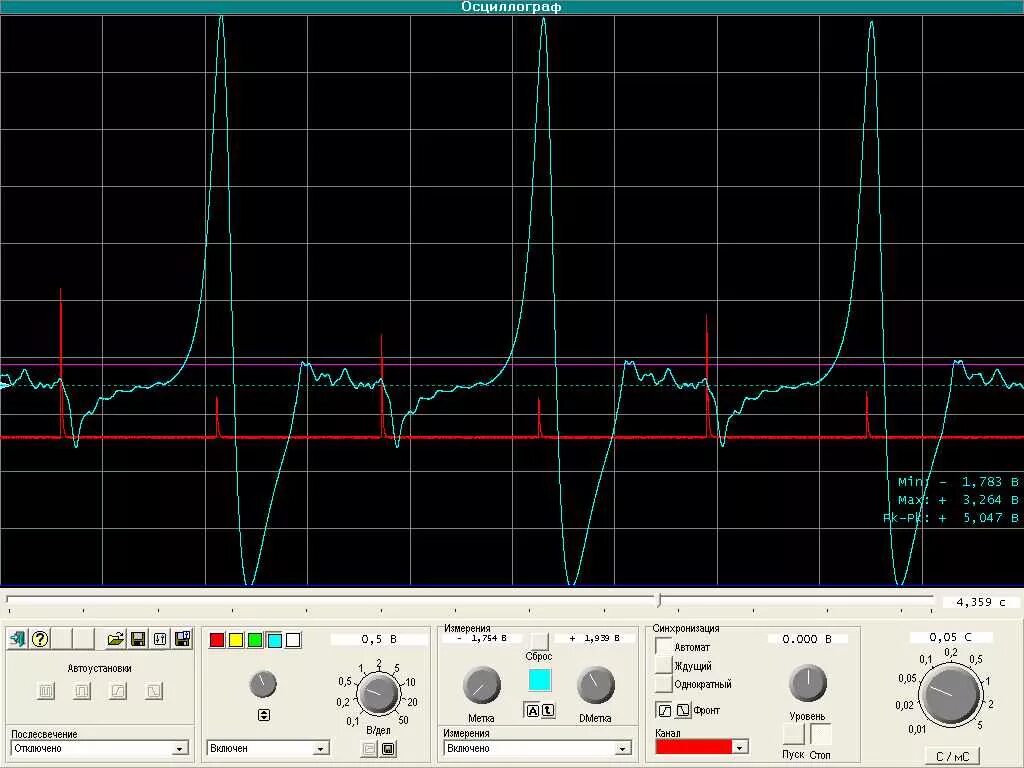This screenshot has width=1024, height=768.
Task: Open the settings sliders icon
Action: (160, 639)
